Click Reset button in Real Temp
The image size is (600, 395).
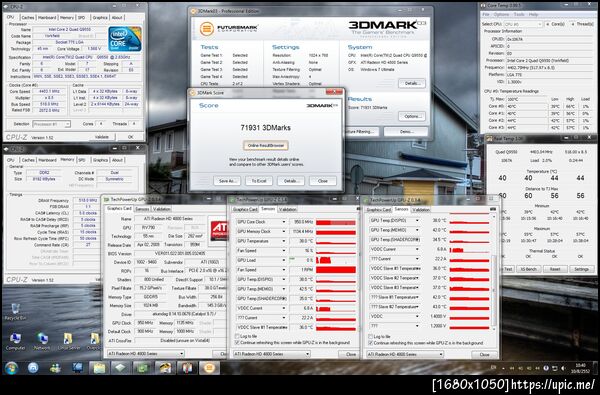coord(555,269)
